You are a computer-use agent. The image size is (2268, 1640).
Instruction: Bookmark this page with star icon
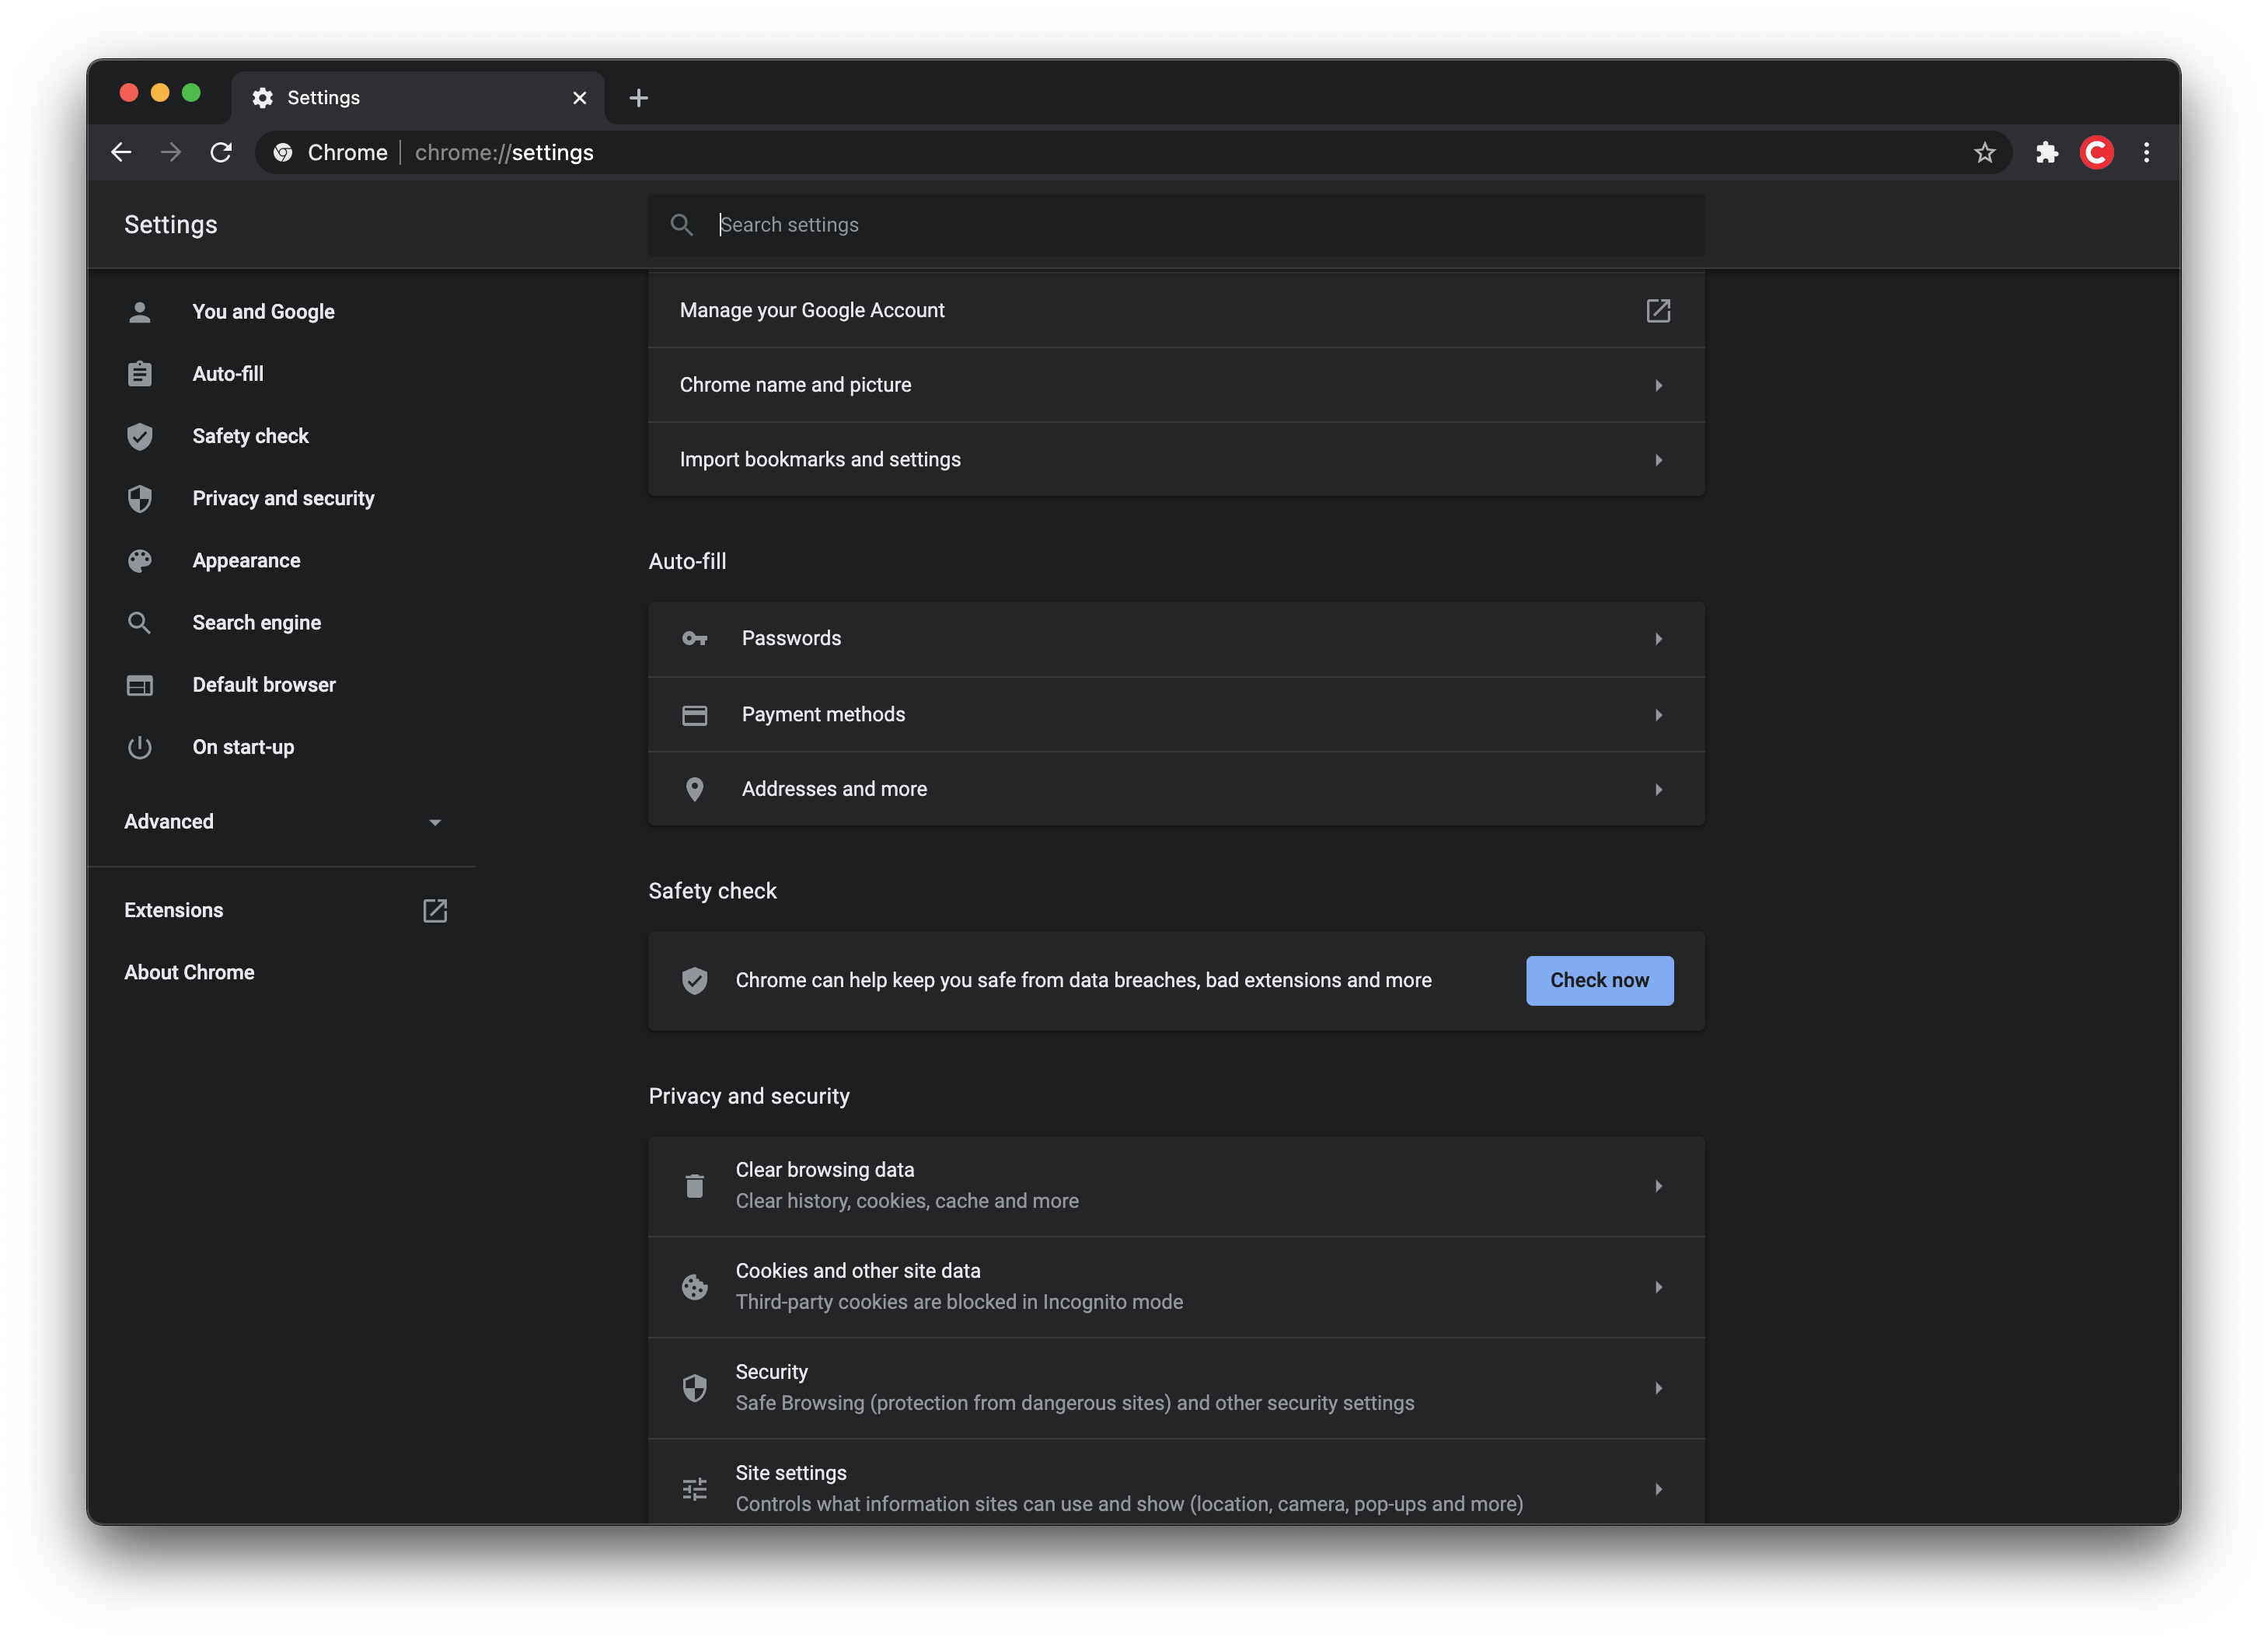click(1984, 152)
